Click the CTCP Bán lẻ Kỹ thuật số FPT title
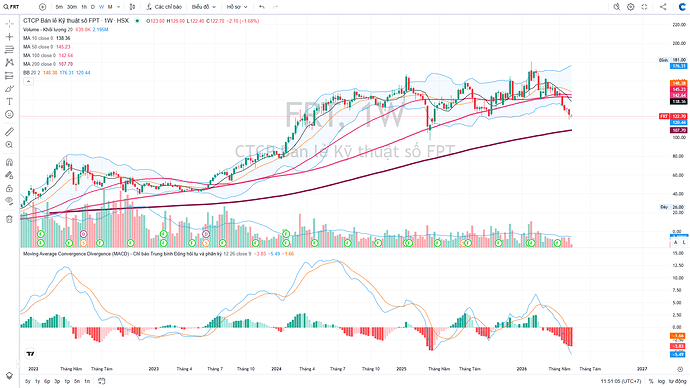 [76, 21]
